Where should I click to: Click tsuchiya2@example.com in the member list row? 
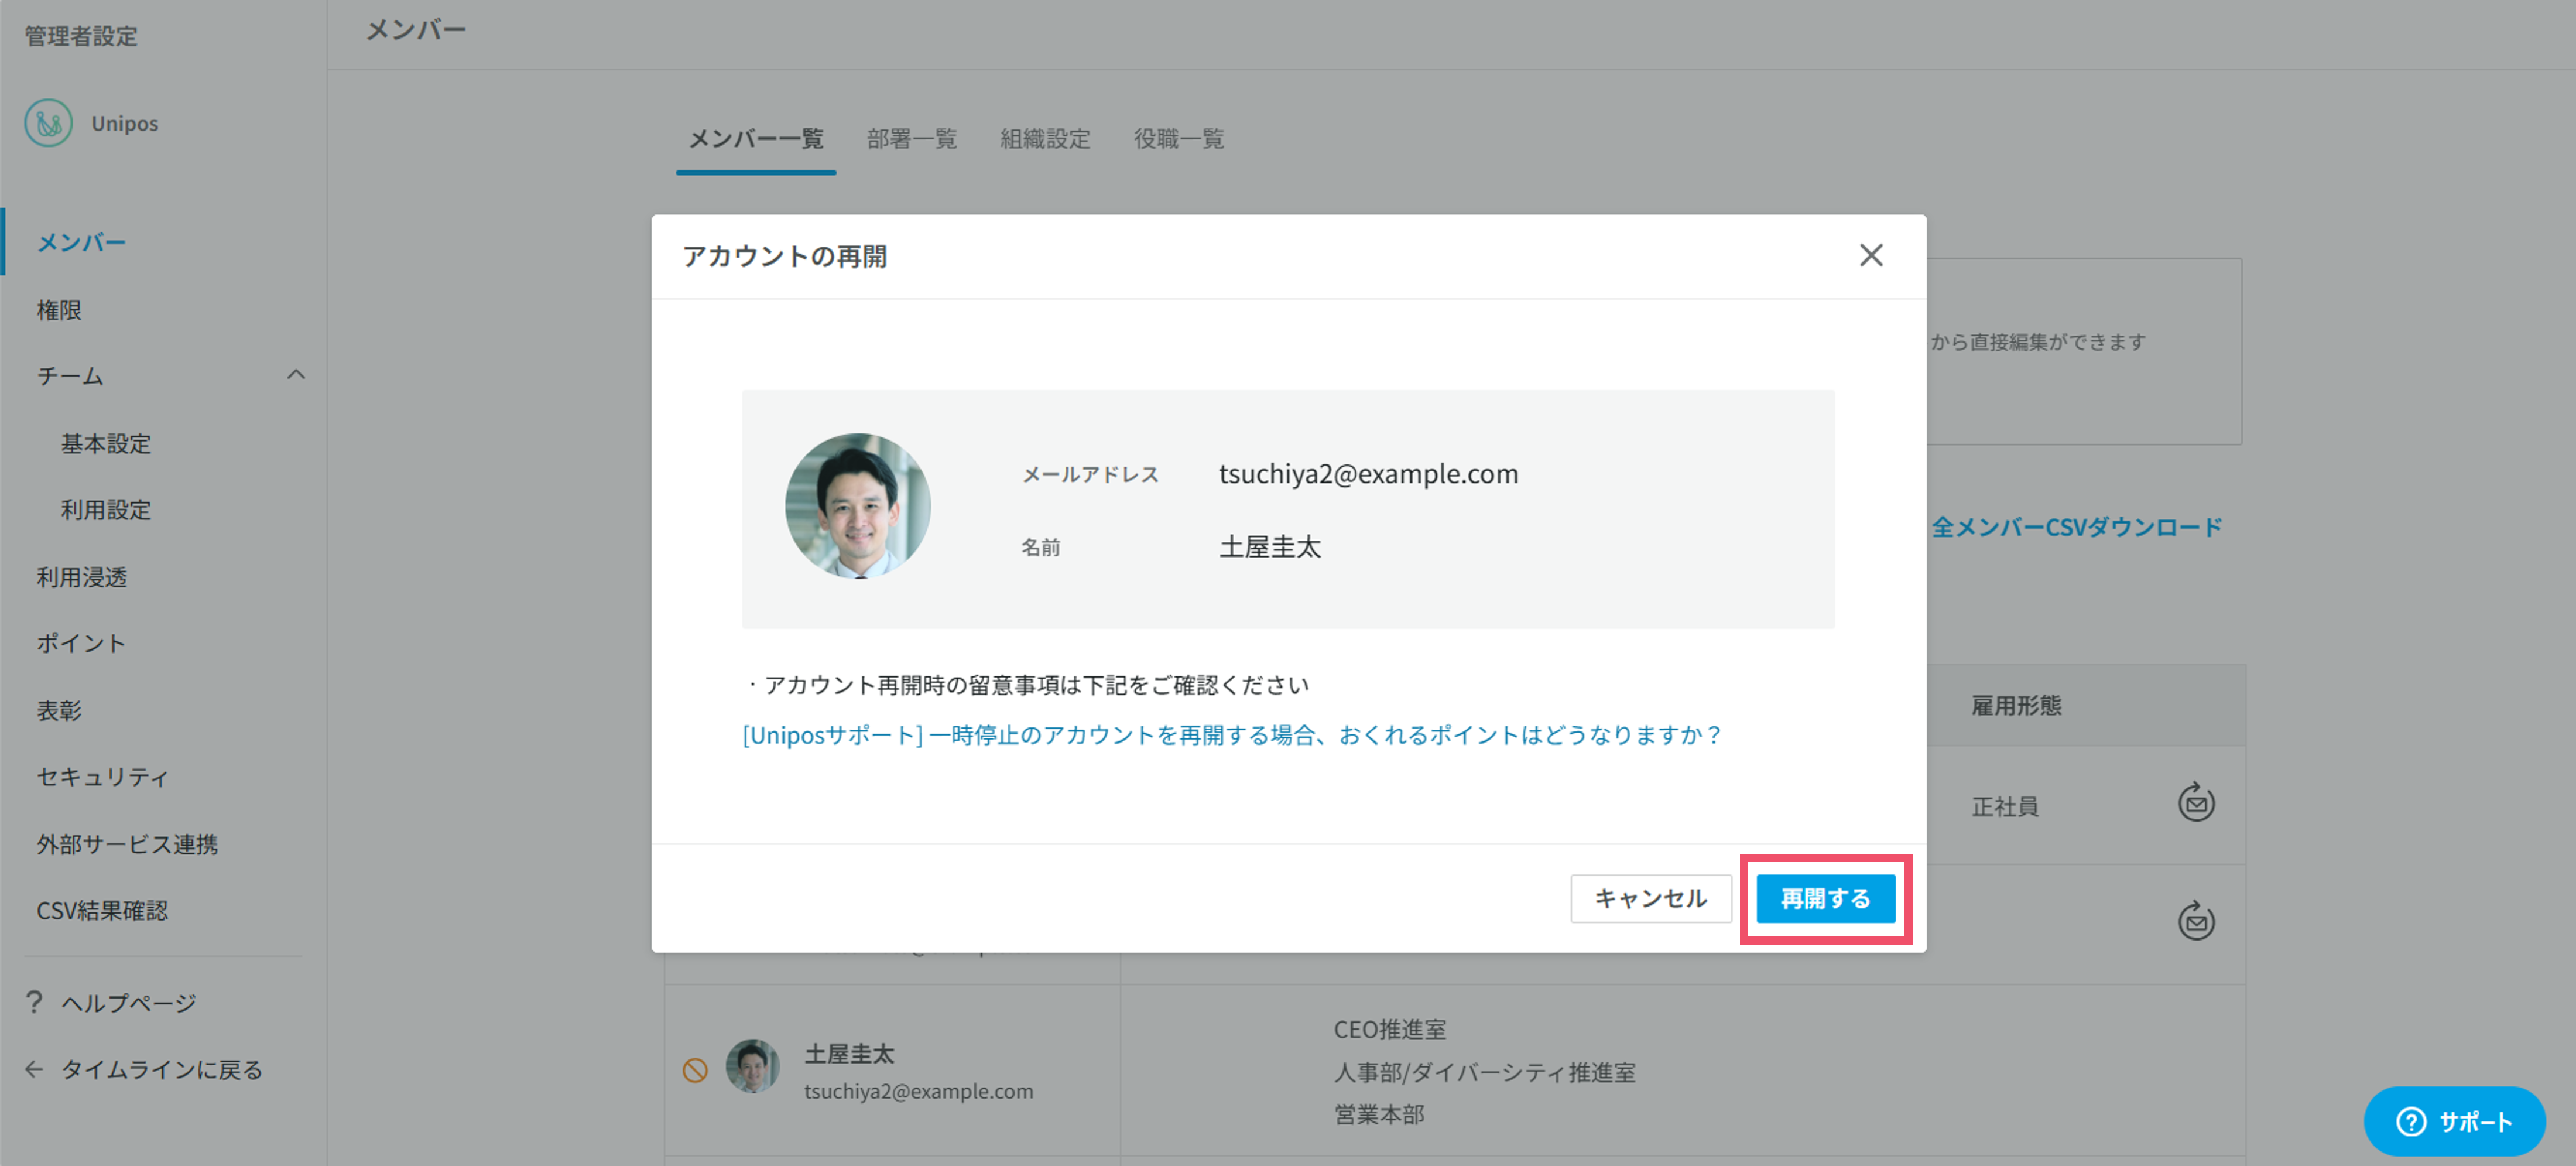(918, 1091)
